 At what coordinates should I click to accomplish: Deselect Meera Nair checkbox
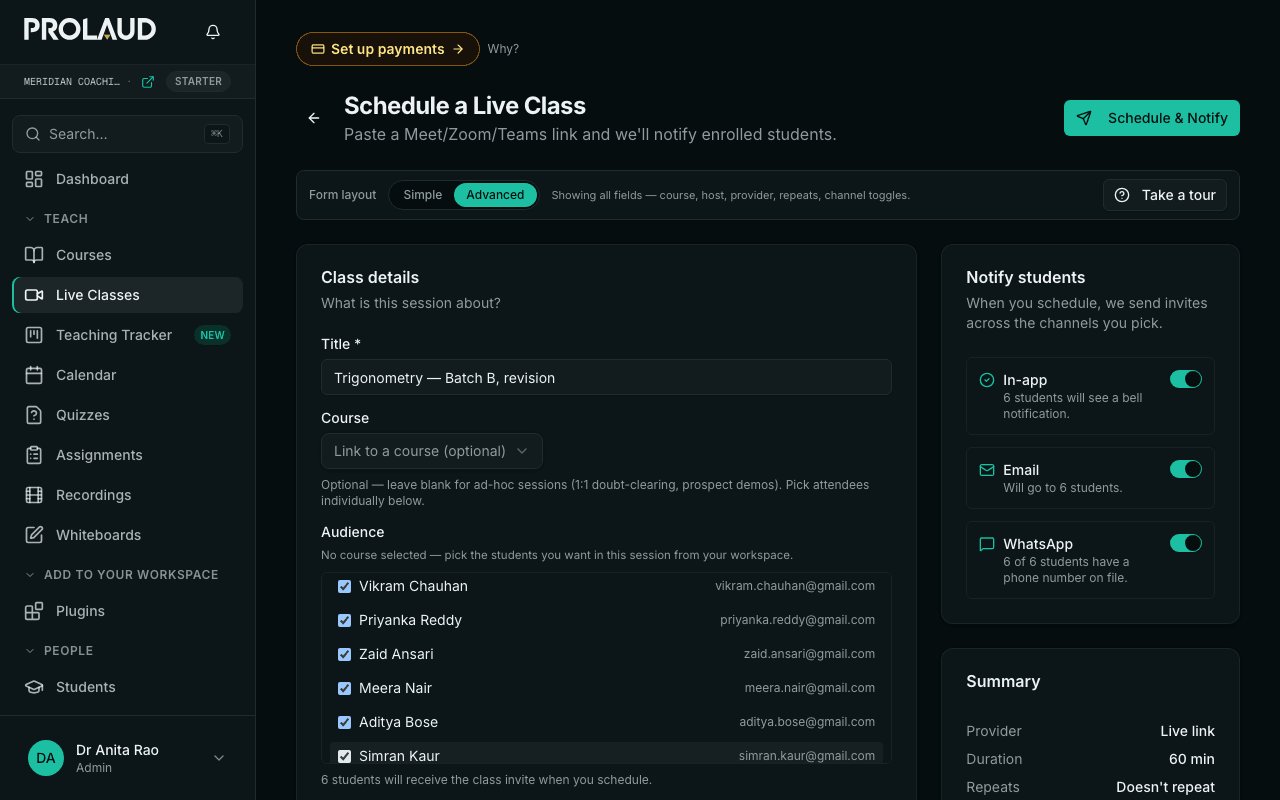click(x=345, y=689)
